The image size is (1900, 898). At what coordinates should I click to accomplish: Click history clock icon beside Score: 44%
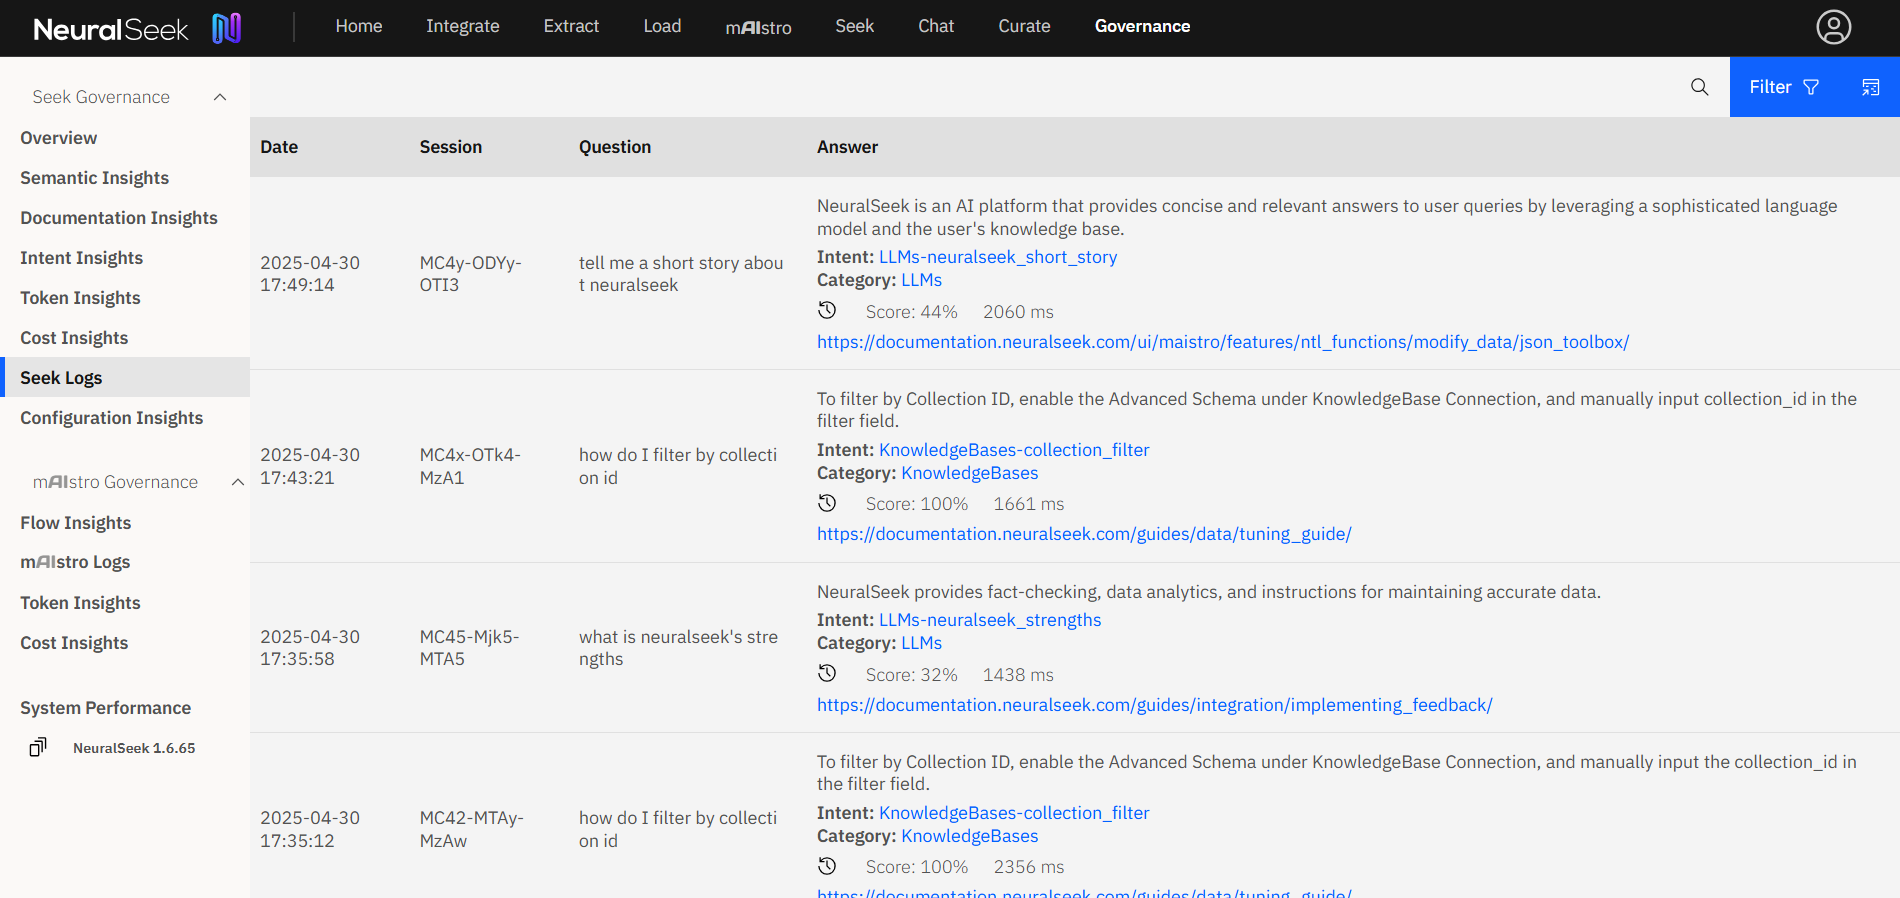pos(827,310)
